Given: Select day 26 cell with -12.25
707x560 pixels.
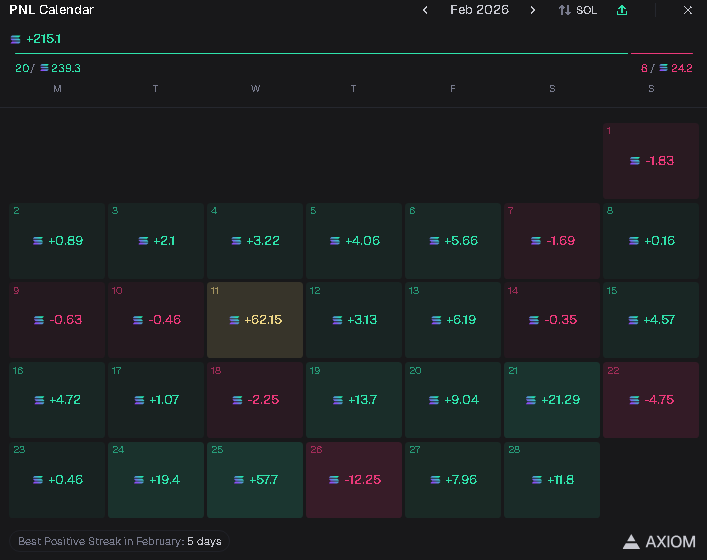Looking at the screenshot, I should coord(354,480).
